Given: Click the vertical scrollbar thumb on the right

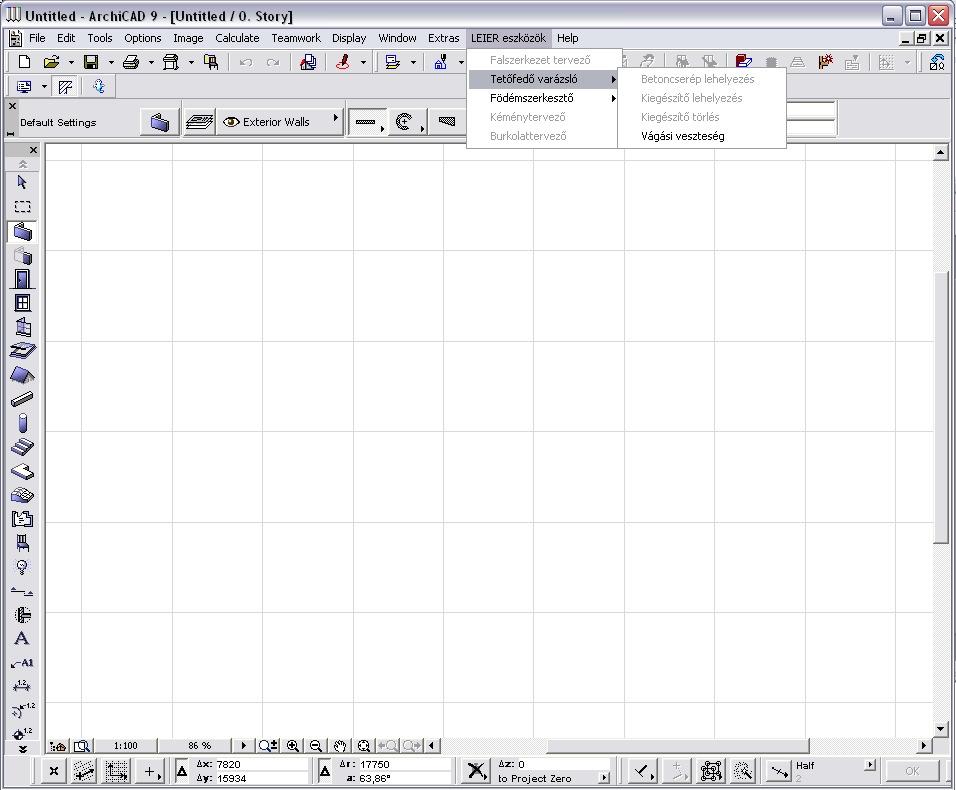Looking at the screenshot, I should [940, 406].
